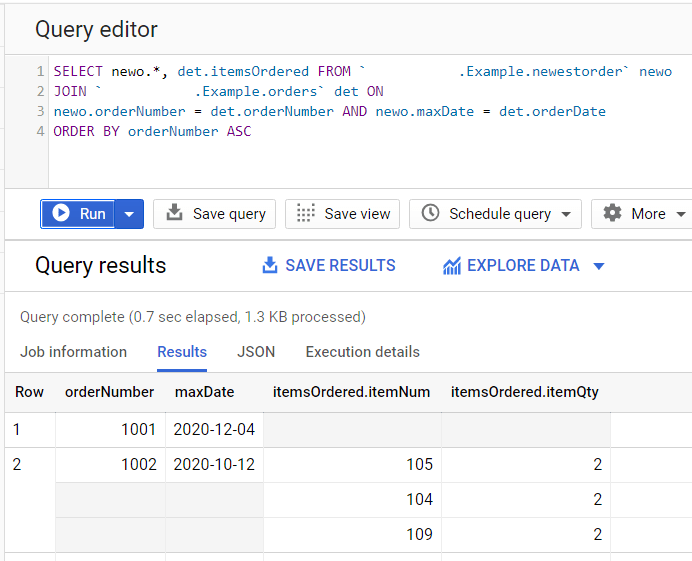This screenshot has width=692, height=561.
Task: Select the Results tab
Action: coord(182,352)
